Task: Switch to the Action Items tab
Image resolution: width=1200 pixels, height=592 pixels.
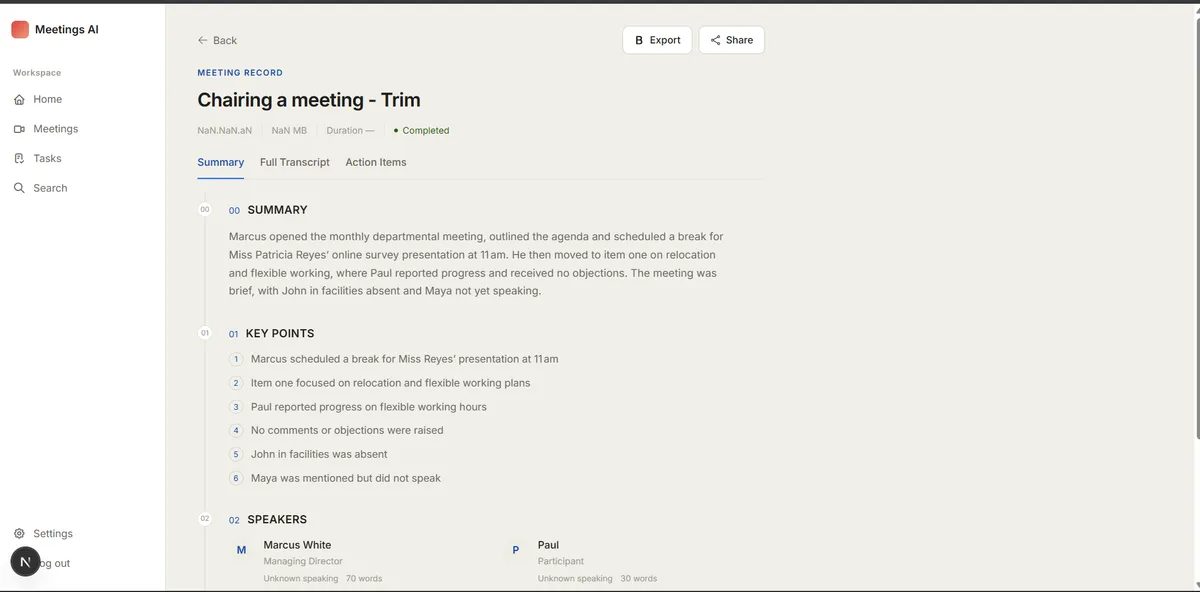Action: 376,162
